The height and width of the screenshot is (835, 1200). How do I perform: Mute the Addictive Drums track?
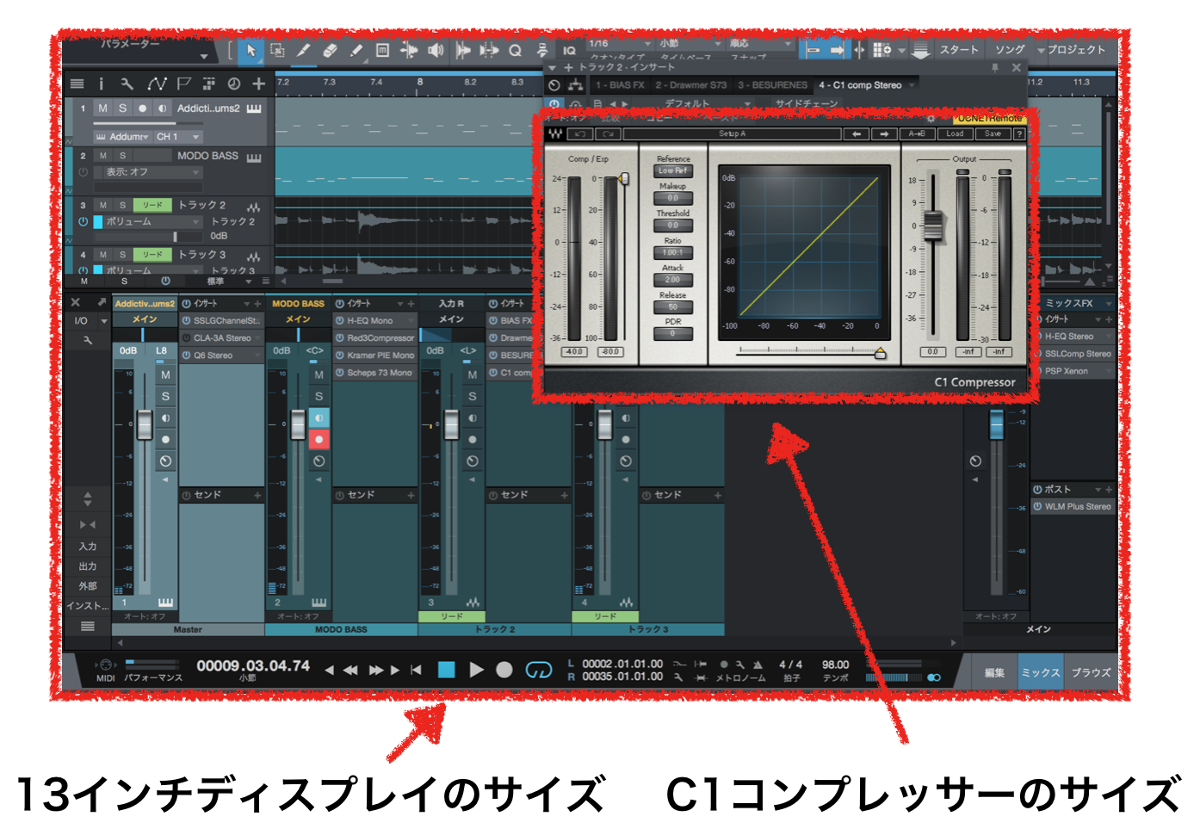(103, 108)
